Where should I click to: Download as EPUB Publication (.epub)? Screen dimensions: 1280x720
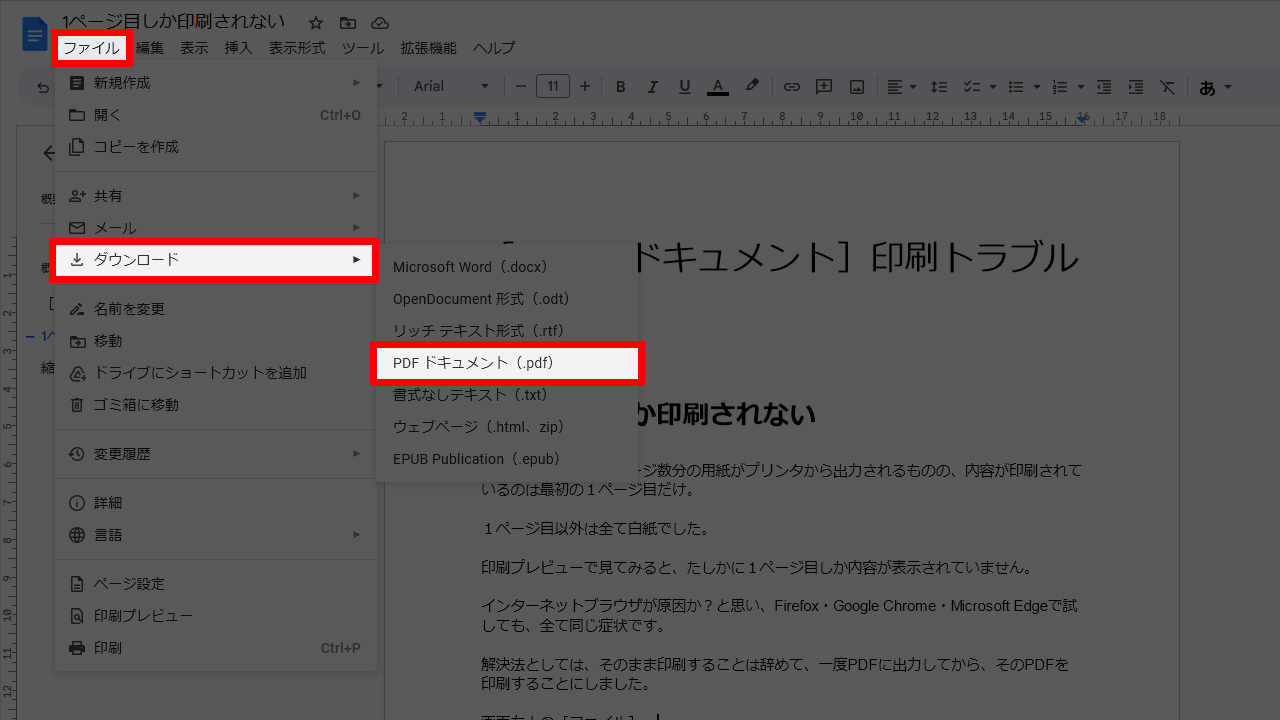click(507, 459)
